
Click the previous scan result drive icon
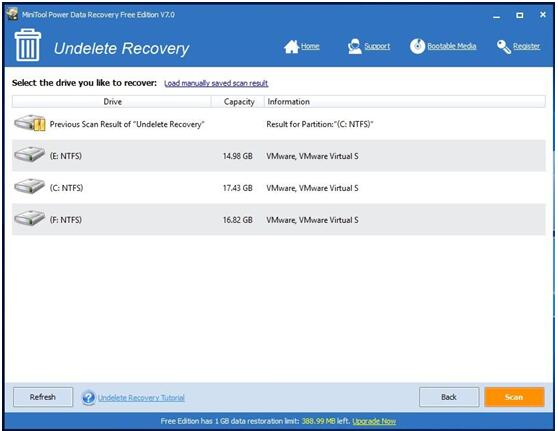tap(30, 123)
